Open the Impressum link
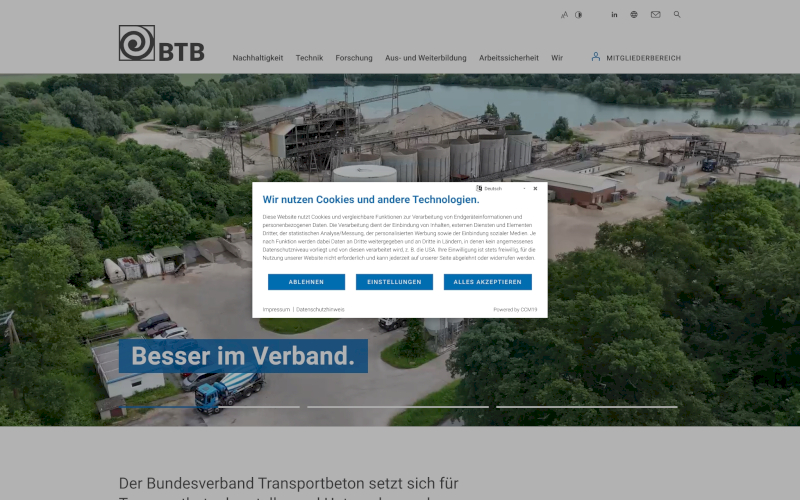Image resolution: width=800 pixels, height=500 pixels. [276, 310]
